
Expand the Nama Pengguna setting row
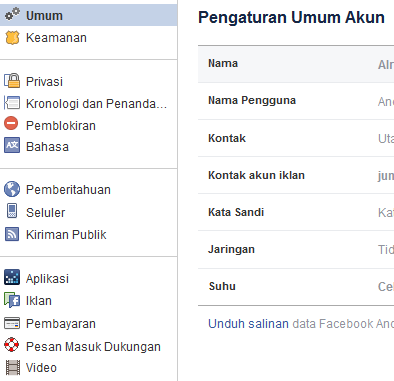(x=296, y=101)
